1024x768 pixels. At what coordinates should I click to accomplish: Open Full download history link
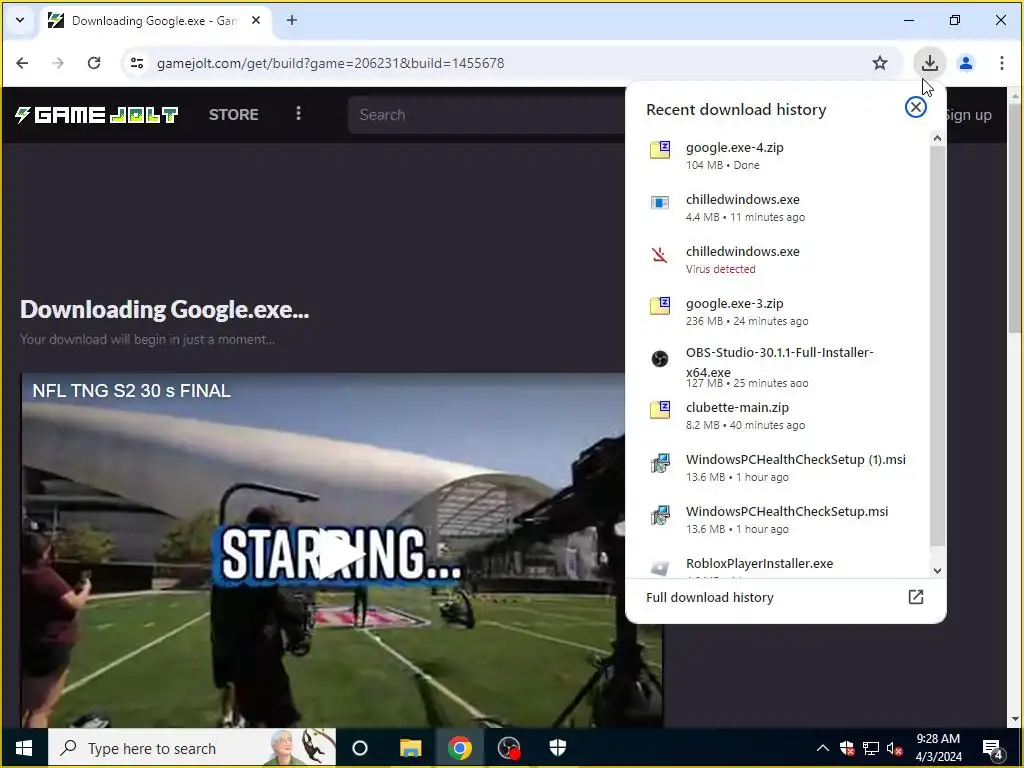[710, 598]
